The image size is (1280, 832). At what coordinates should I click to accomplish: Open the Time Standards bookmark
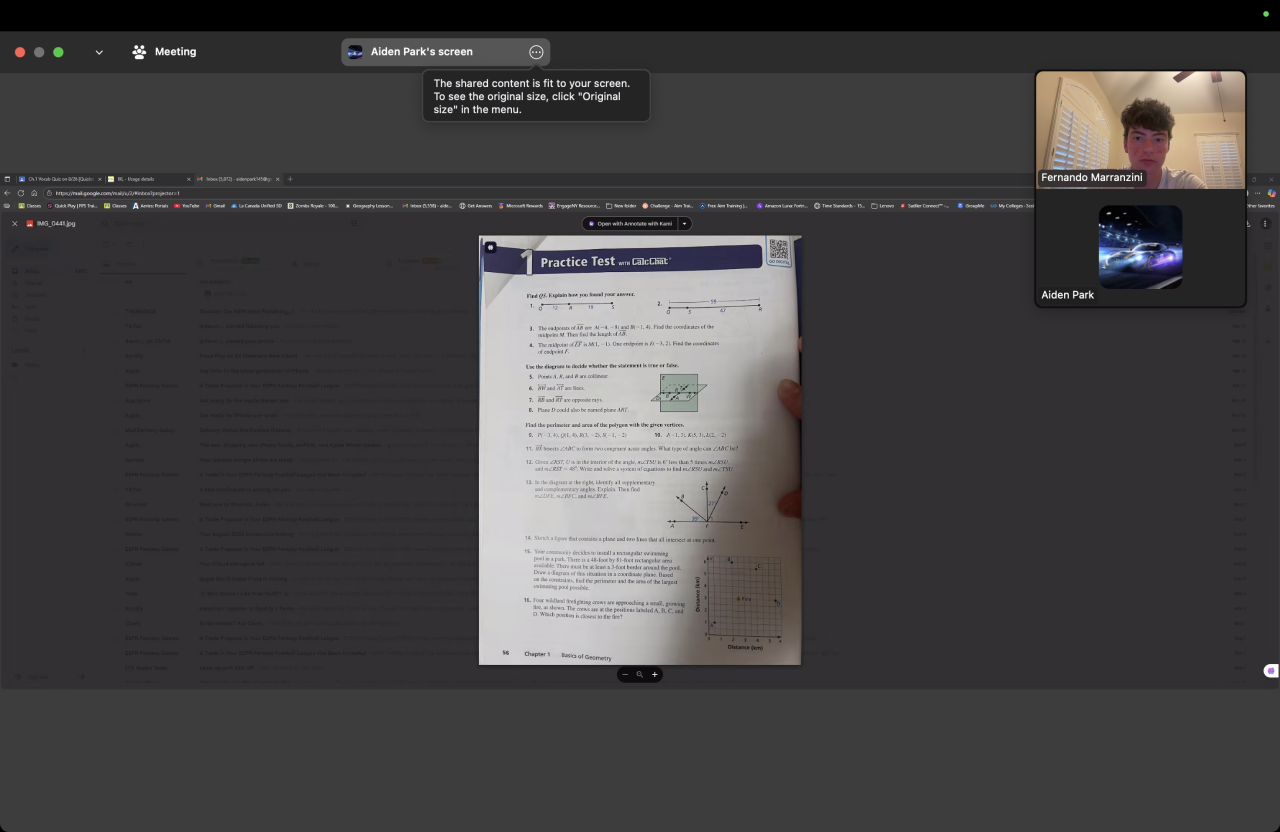click(839, 206)
